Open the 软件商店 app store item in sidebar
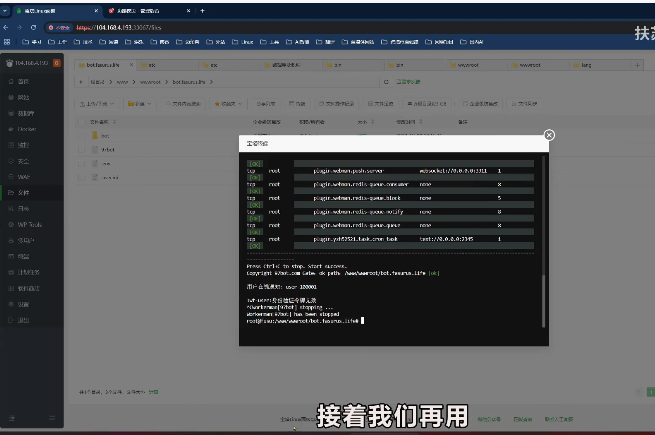This screenshot has width=655, height=435. coord(28,288)
